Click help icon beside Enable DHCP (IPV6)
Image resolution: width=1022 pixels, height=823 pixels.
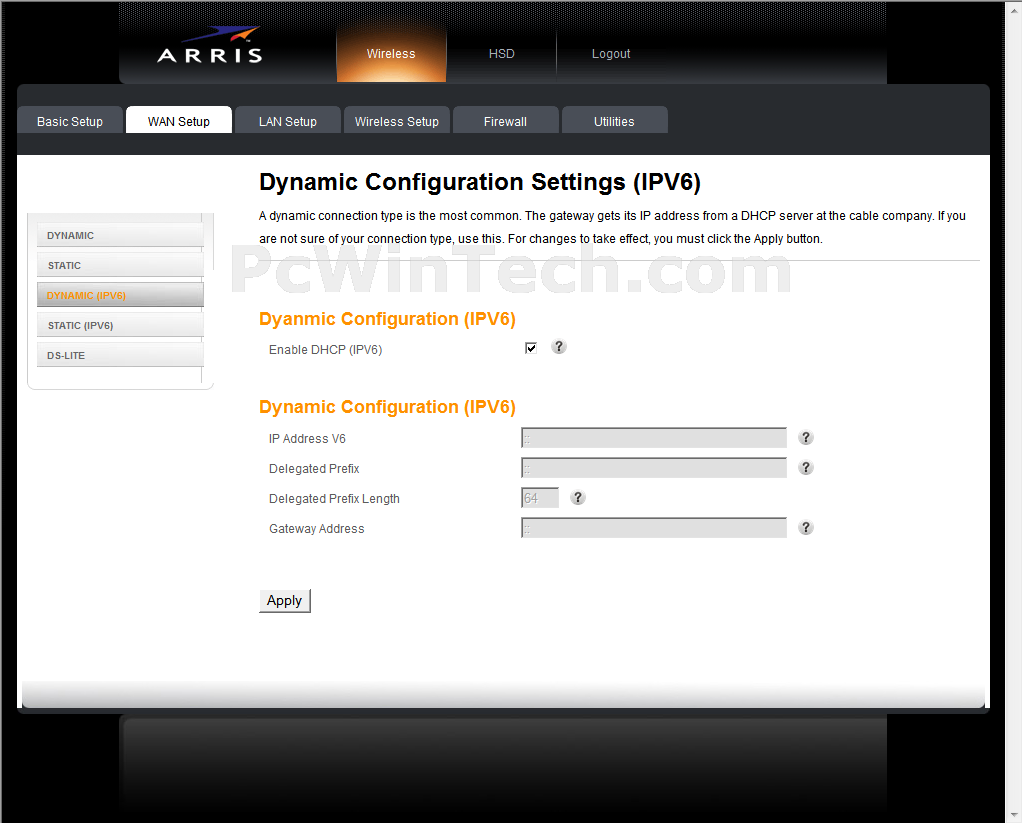559,347
